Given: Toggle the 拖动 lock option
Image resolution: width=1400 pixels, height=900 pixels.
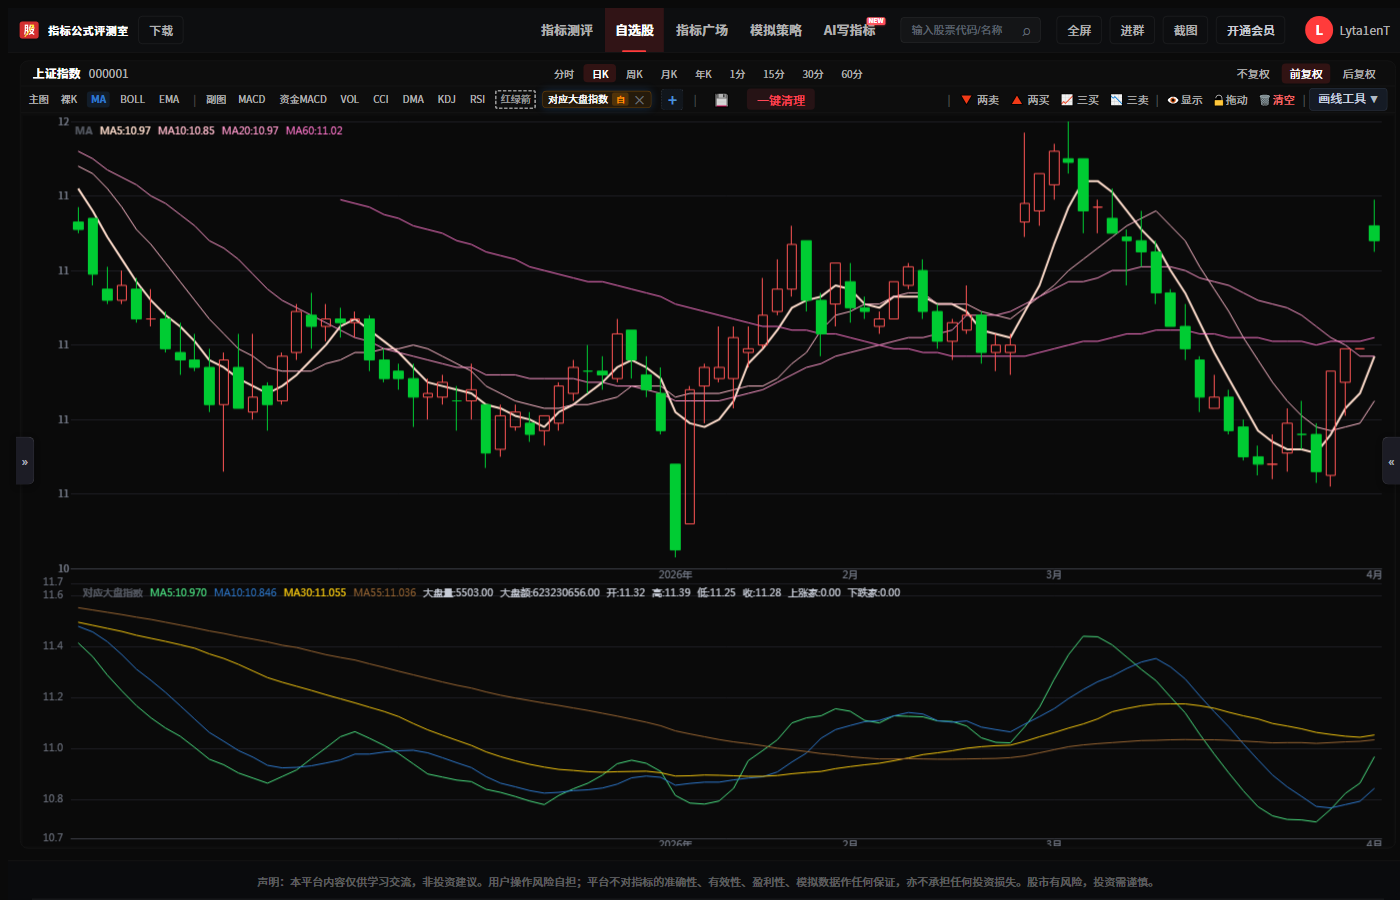Looking at the screenshot, I should pyautogui.click(x=1219, y=100).
